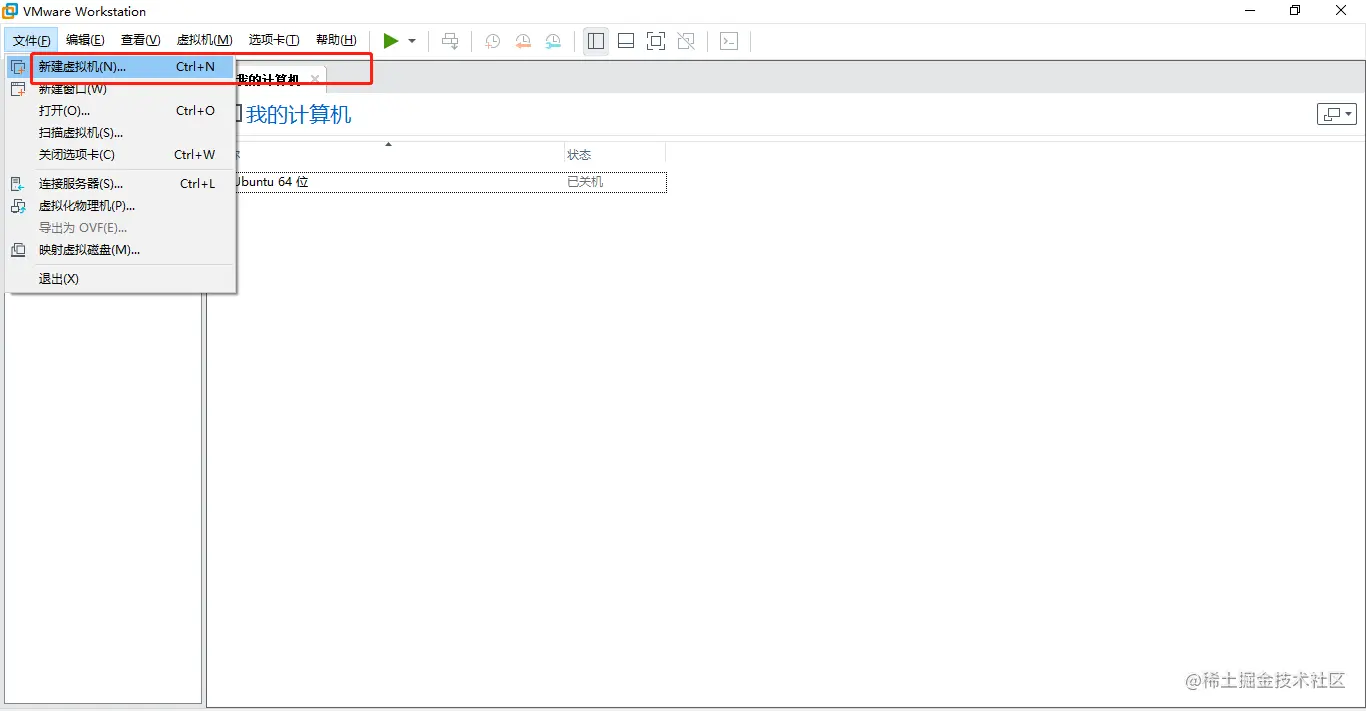The height and width of the screenshot is (711, 1366).
Task: Click the 我的计算机 heading
Action: pos(299,115)
